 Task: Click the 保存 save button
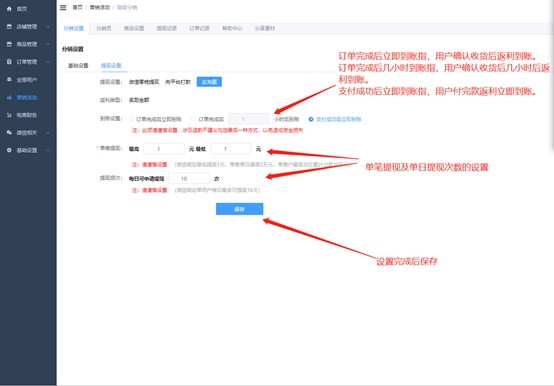[x=240, y=209]
